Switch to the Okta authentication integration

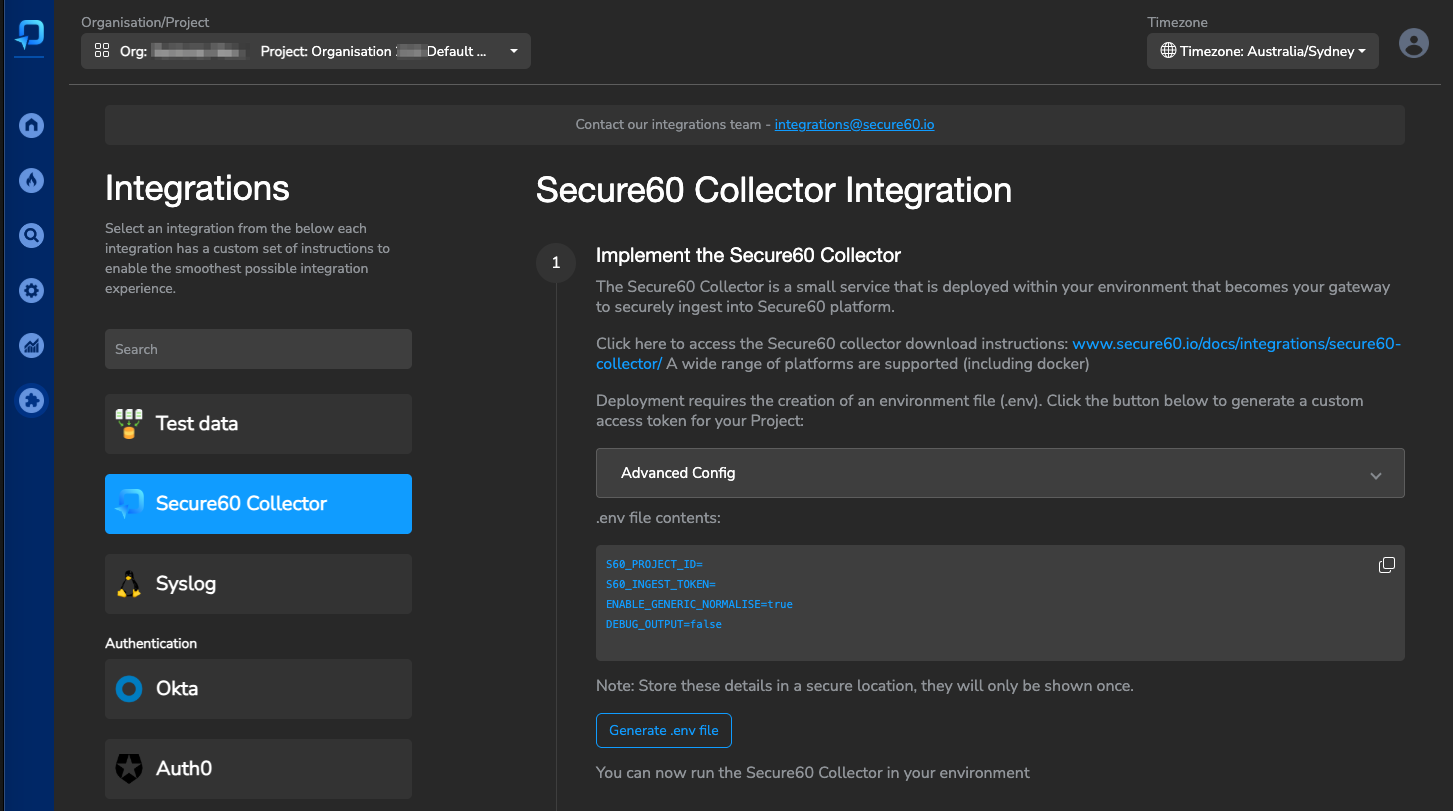[258, 689]
